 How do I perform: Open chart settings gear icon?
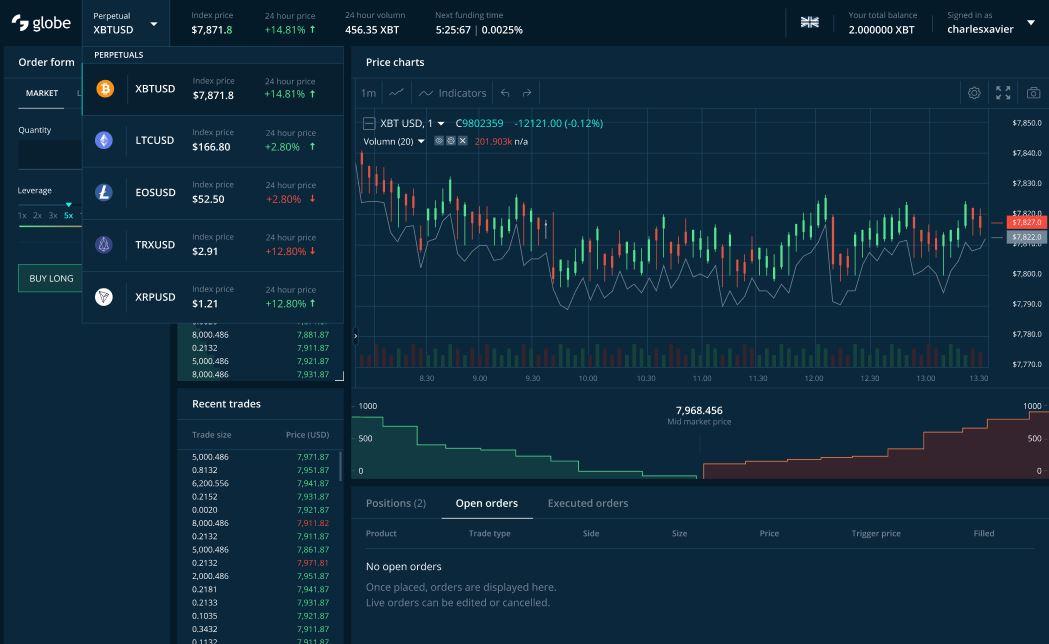[974, 93]
